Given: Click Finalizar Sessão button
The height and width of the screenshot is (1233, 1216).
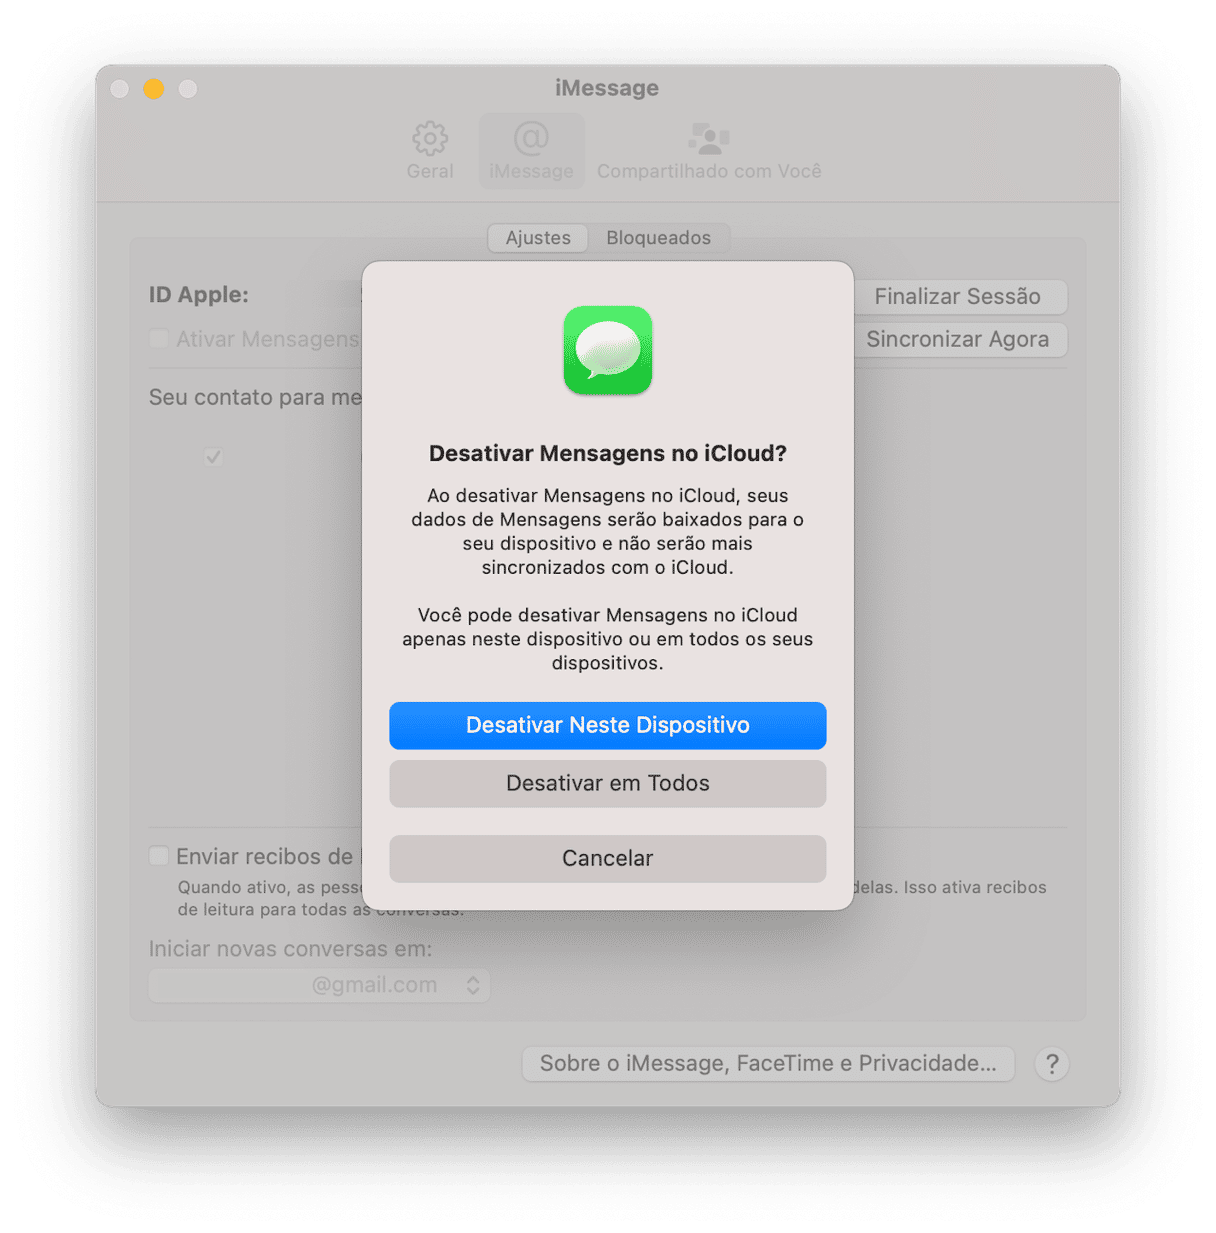Looking at the screenshot, I should pyautogui.click(x=957, y=297).
